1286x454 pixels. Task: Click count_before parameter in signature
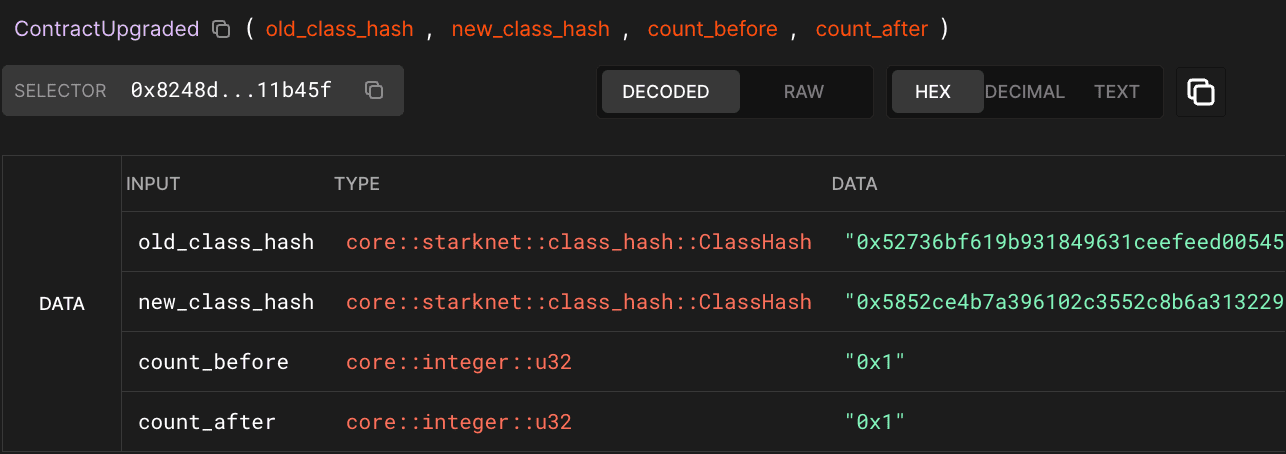click(713, 29)
